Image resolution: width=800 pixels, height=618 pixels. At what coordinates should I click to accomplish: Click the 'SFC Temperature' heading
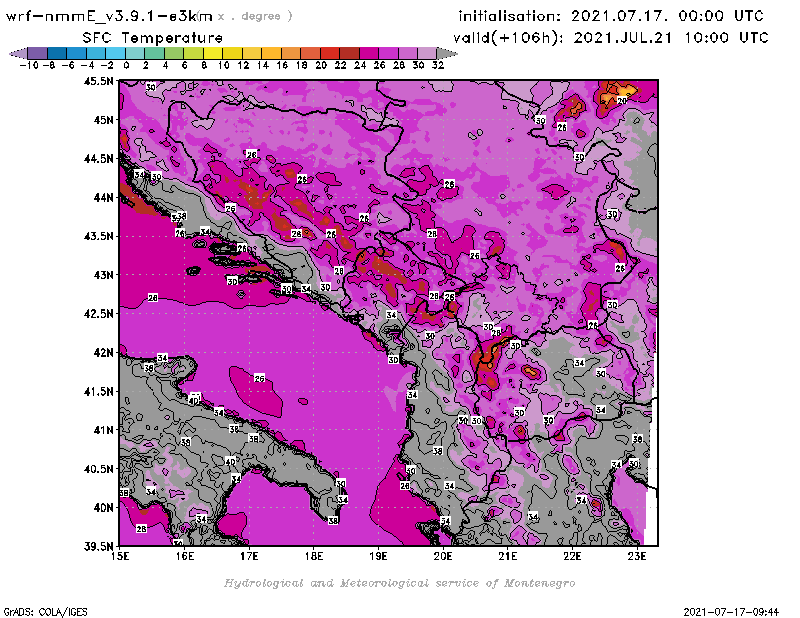coord(153,38)
